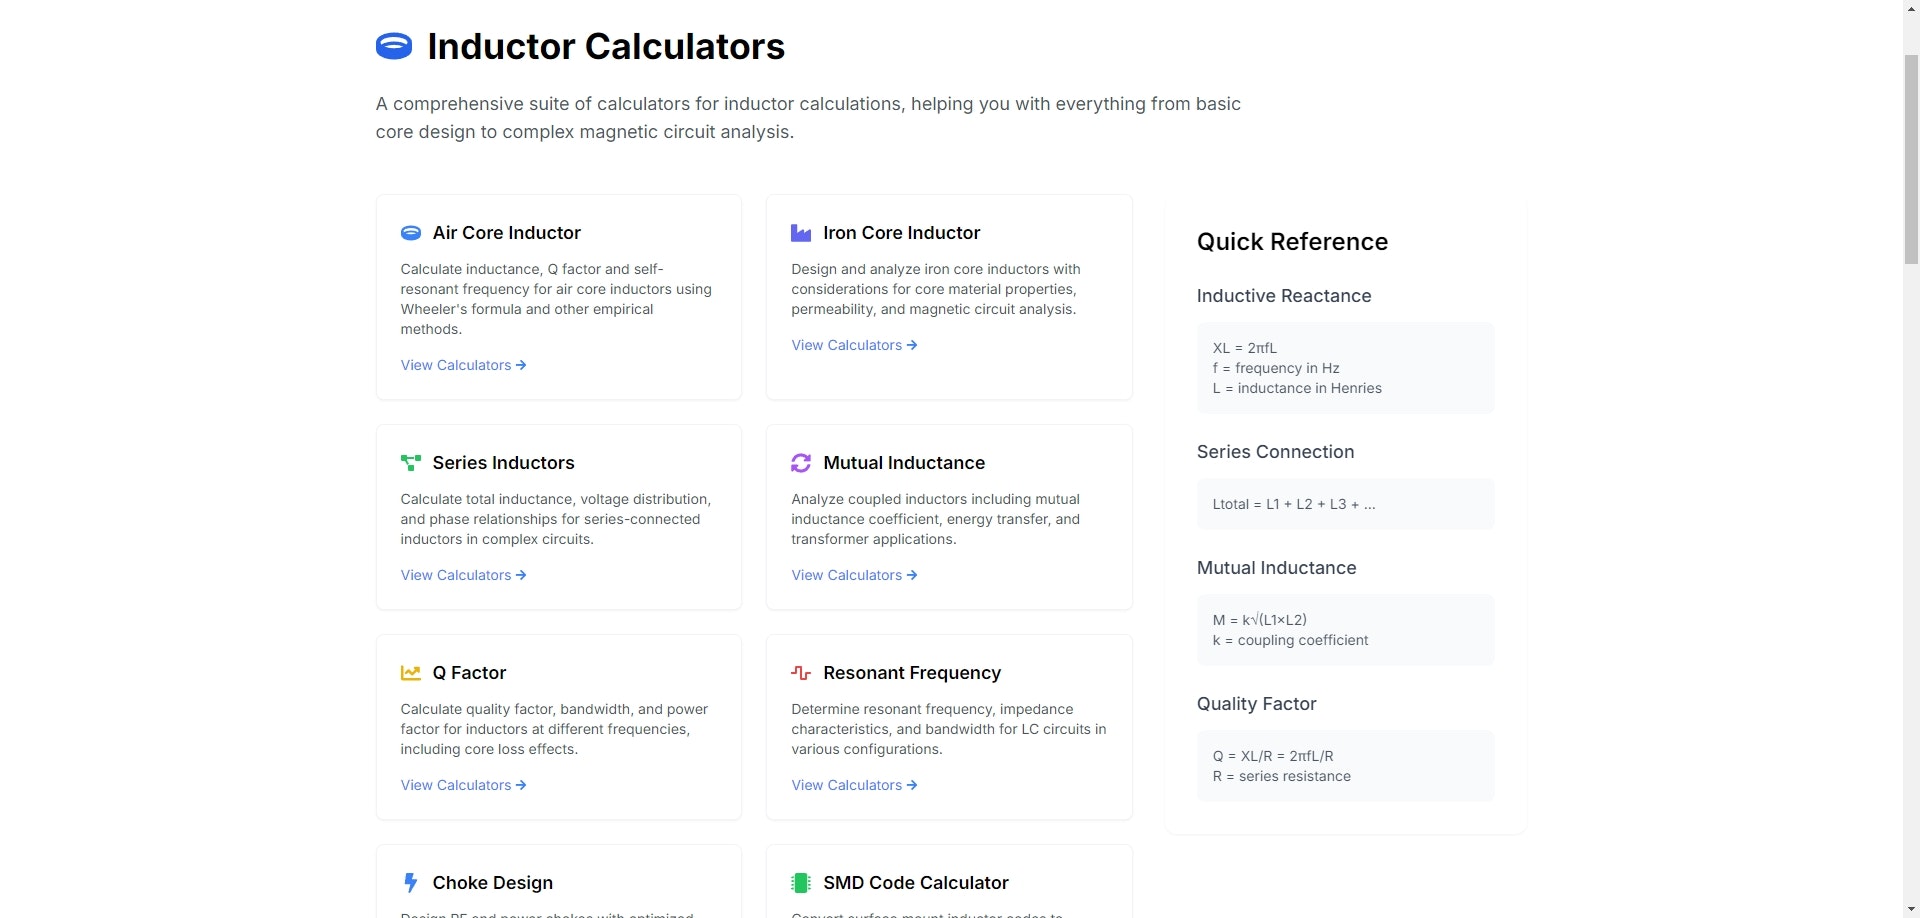Click the Resonant Frequency waveform icon
1920x918 pixels.
(801, 673)
